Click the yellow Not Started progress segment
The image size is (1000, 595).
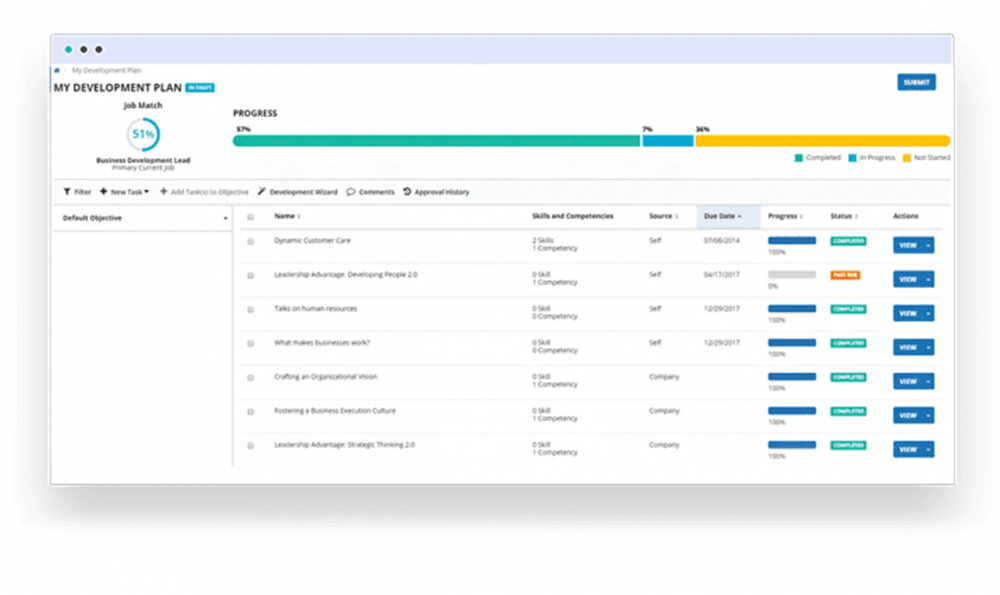821,141
